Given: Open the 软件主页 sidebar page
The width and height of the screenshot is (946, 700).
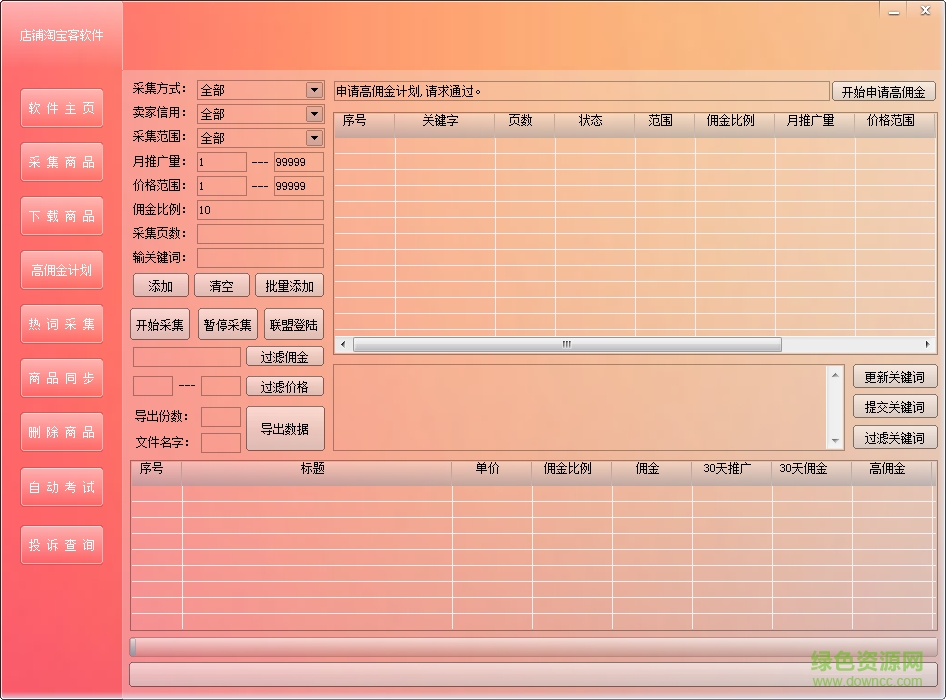Looking at the screenshot, I should pos(61,107).
